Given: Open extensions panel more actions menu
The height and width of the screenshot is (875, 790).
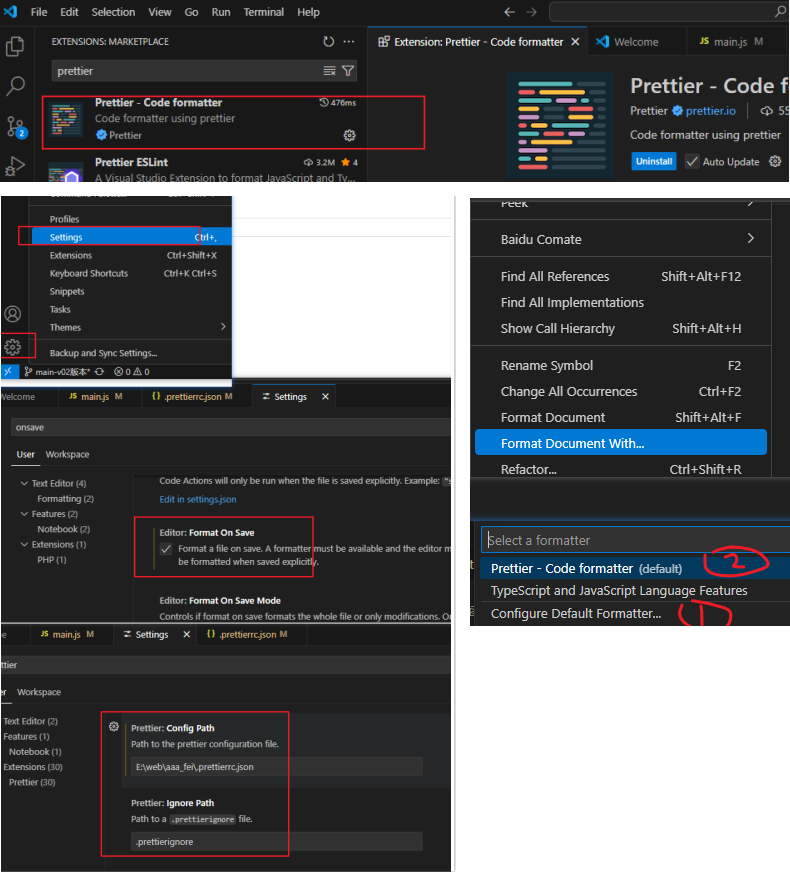Looking at the screenshot, I should [x=349, y=41].
